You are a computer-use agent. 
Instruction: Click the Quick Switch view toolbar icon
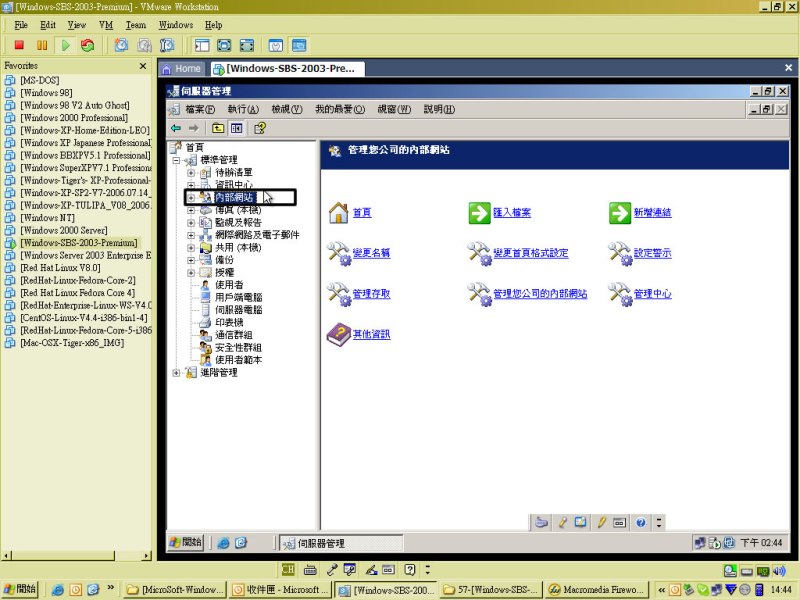[x=246, y=45]
